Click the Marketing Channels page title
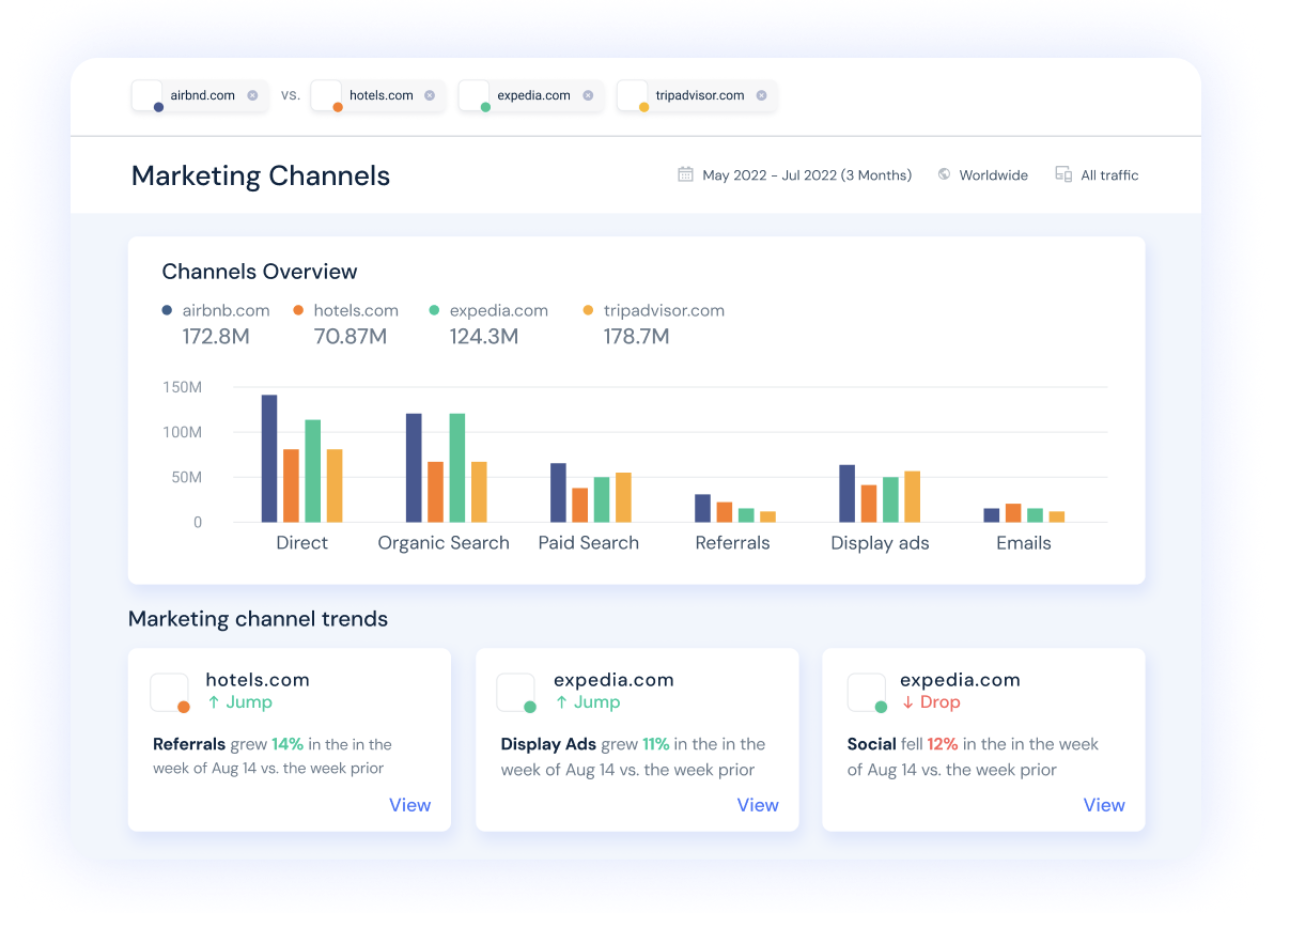Image resolution: width=1290 pixels, height=944 pixels. pyautogui.click(x=261, y=176)
